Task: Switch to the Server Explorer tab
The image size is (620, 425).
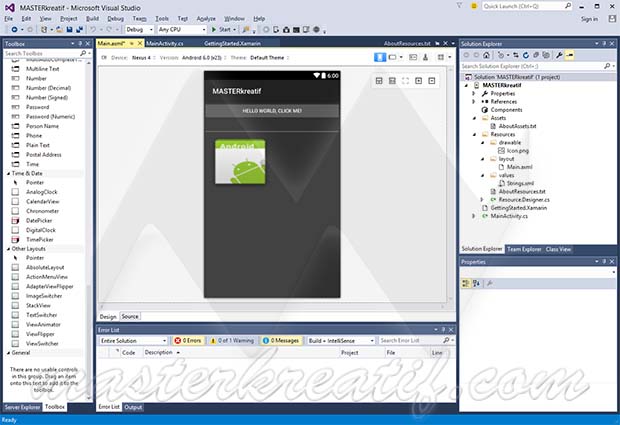Action: 23,407
